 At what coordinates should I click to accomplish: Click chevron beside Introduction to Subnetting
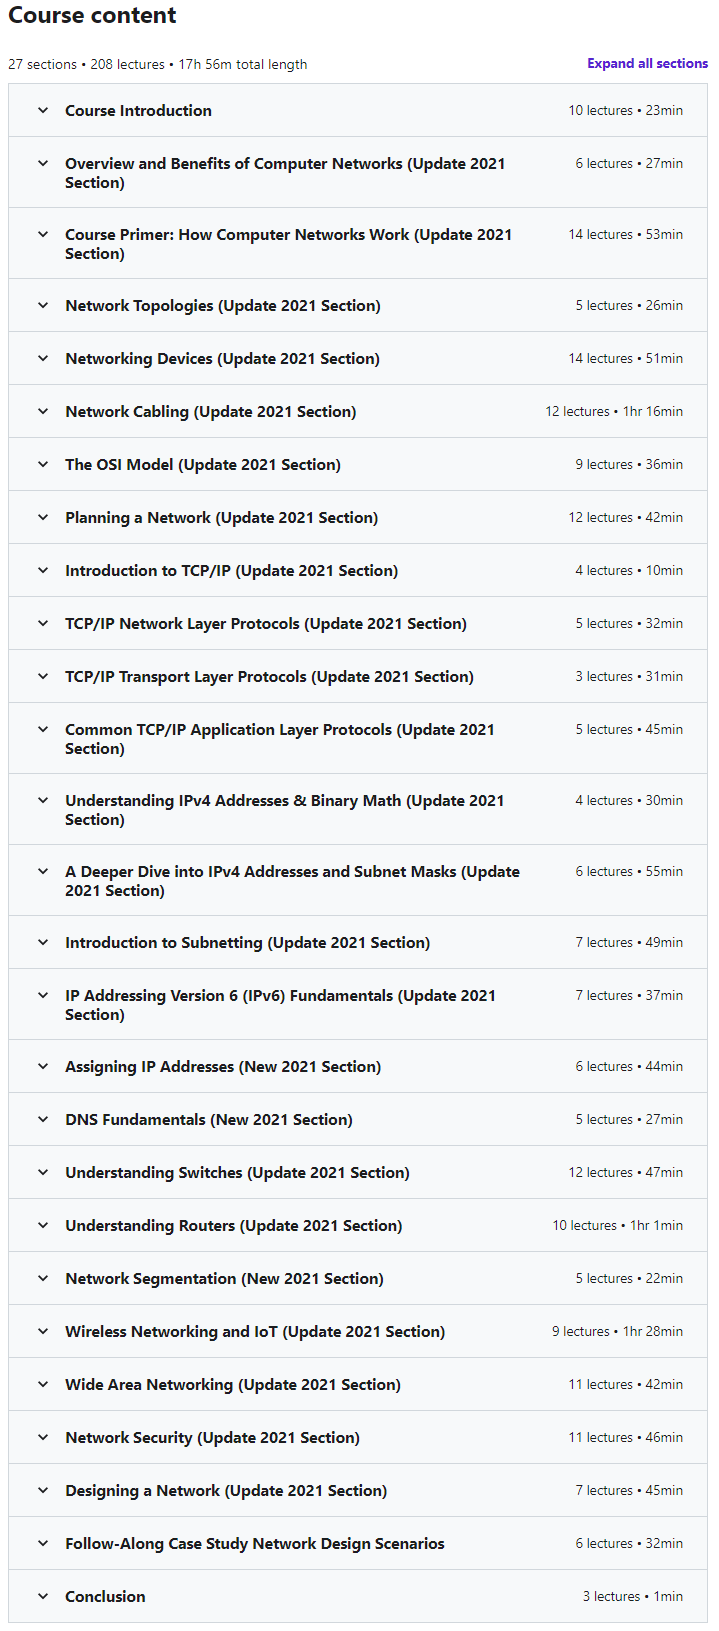point(43,943)
